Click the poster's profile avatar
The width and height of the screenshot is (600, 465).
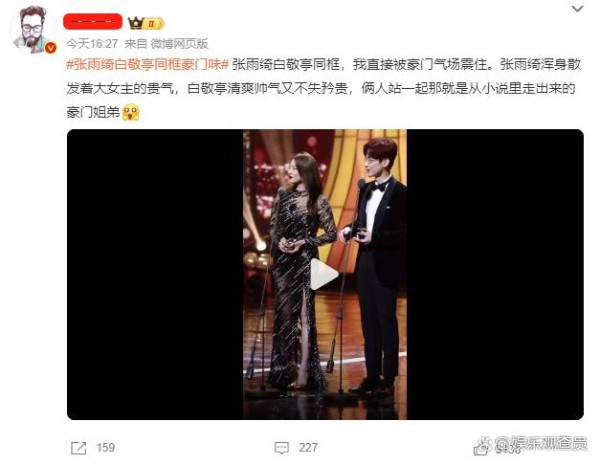point(32,29)
